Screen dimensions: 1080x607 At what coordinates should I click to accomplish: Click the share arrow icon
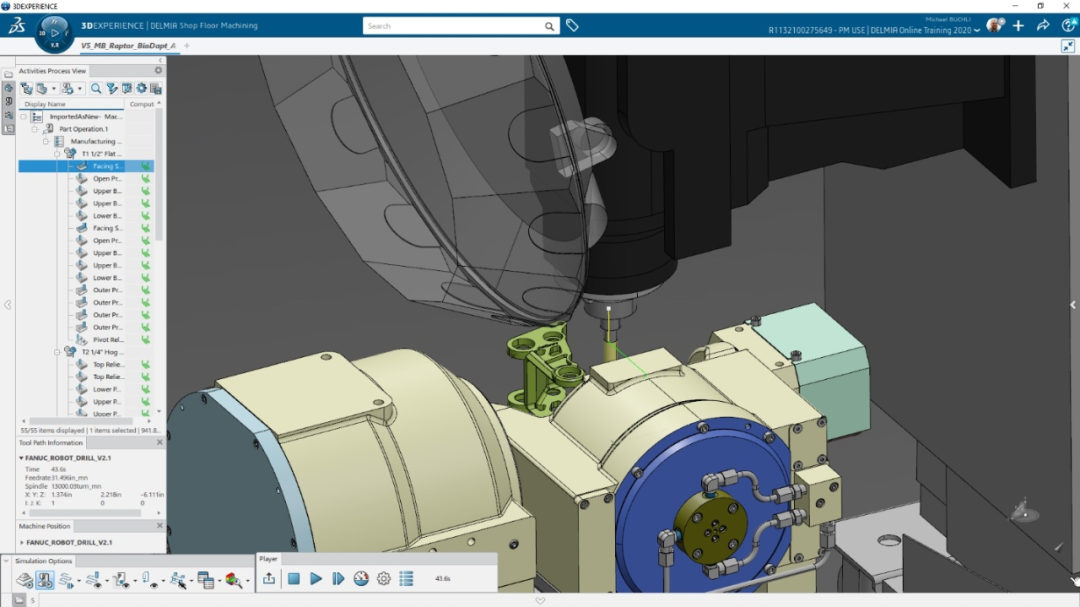pos(1043,25)
